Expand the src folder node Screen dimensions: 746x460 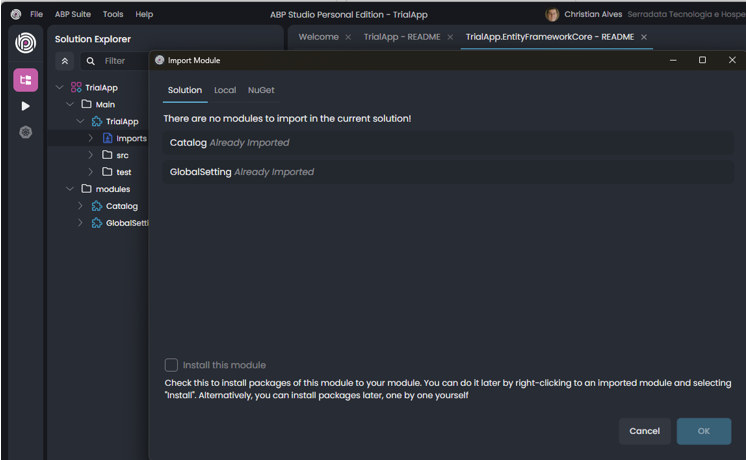pyautogui.click(x=91, y=155)
